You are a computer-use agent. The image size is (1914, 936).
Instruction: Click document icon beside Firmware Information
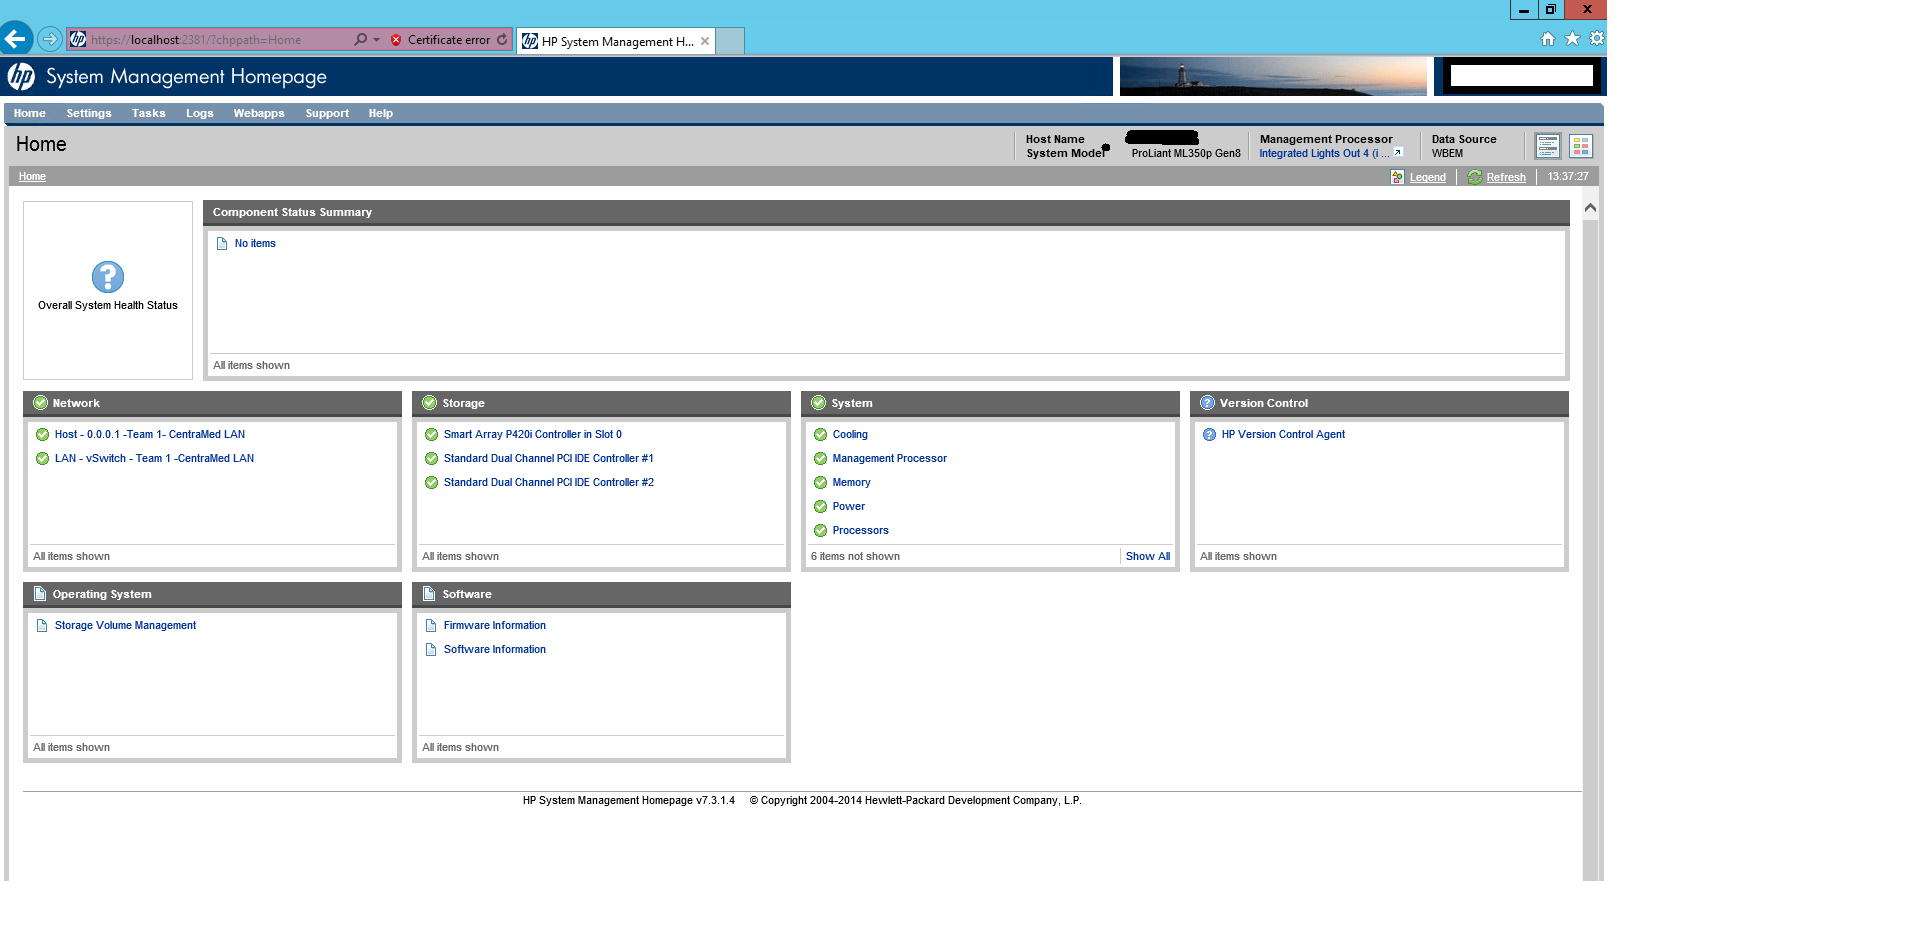[x=431, y=626]
